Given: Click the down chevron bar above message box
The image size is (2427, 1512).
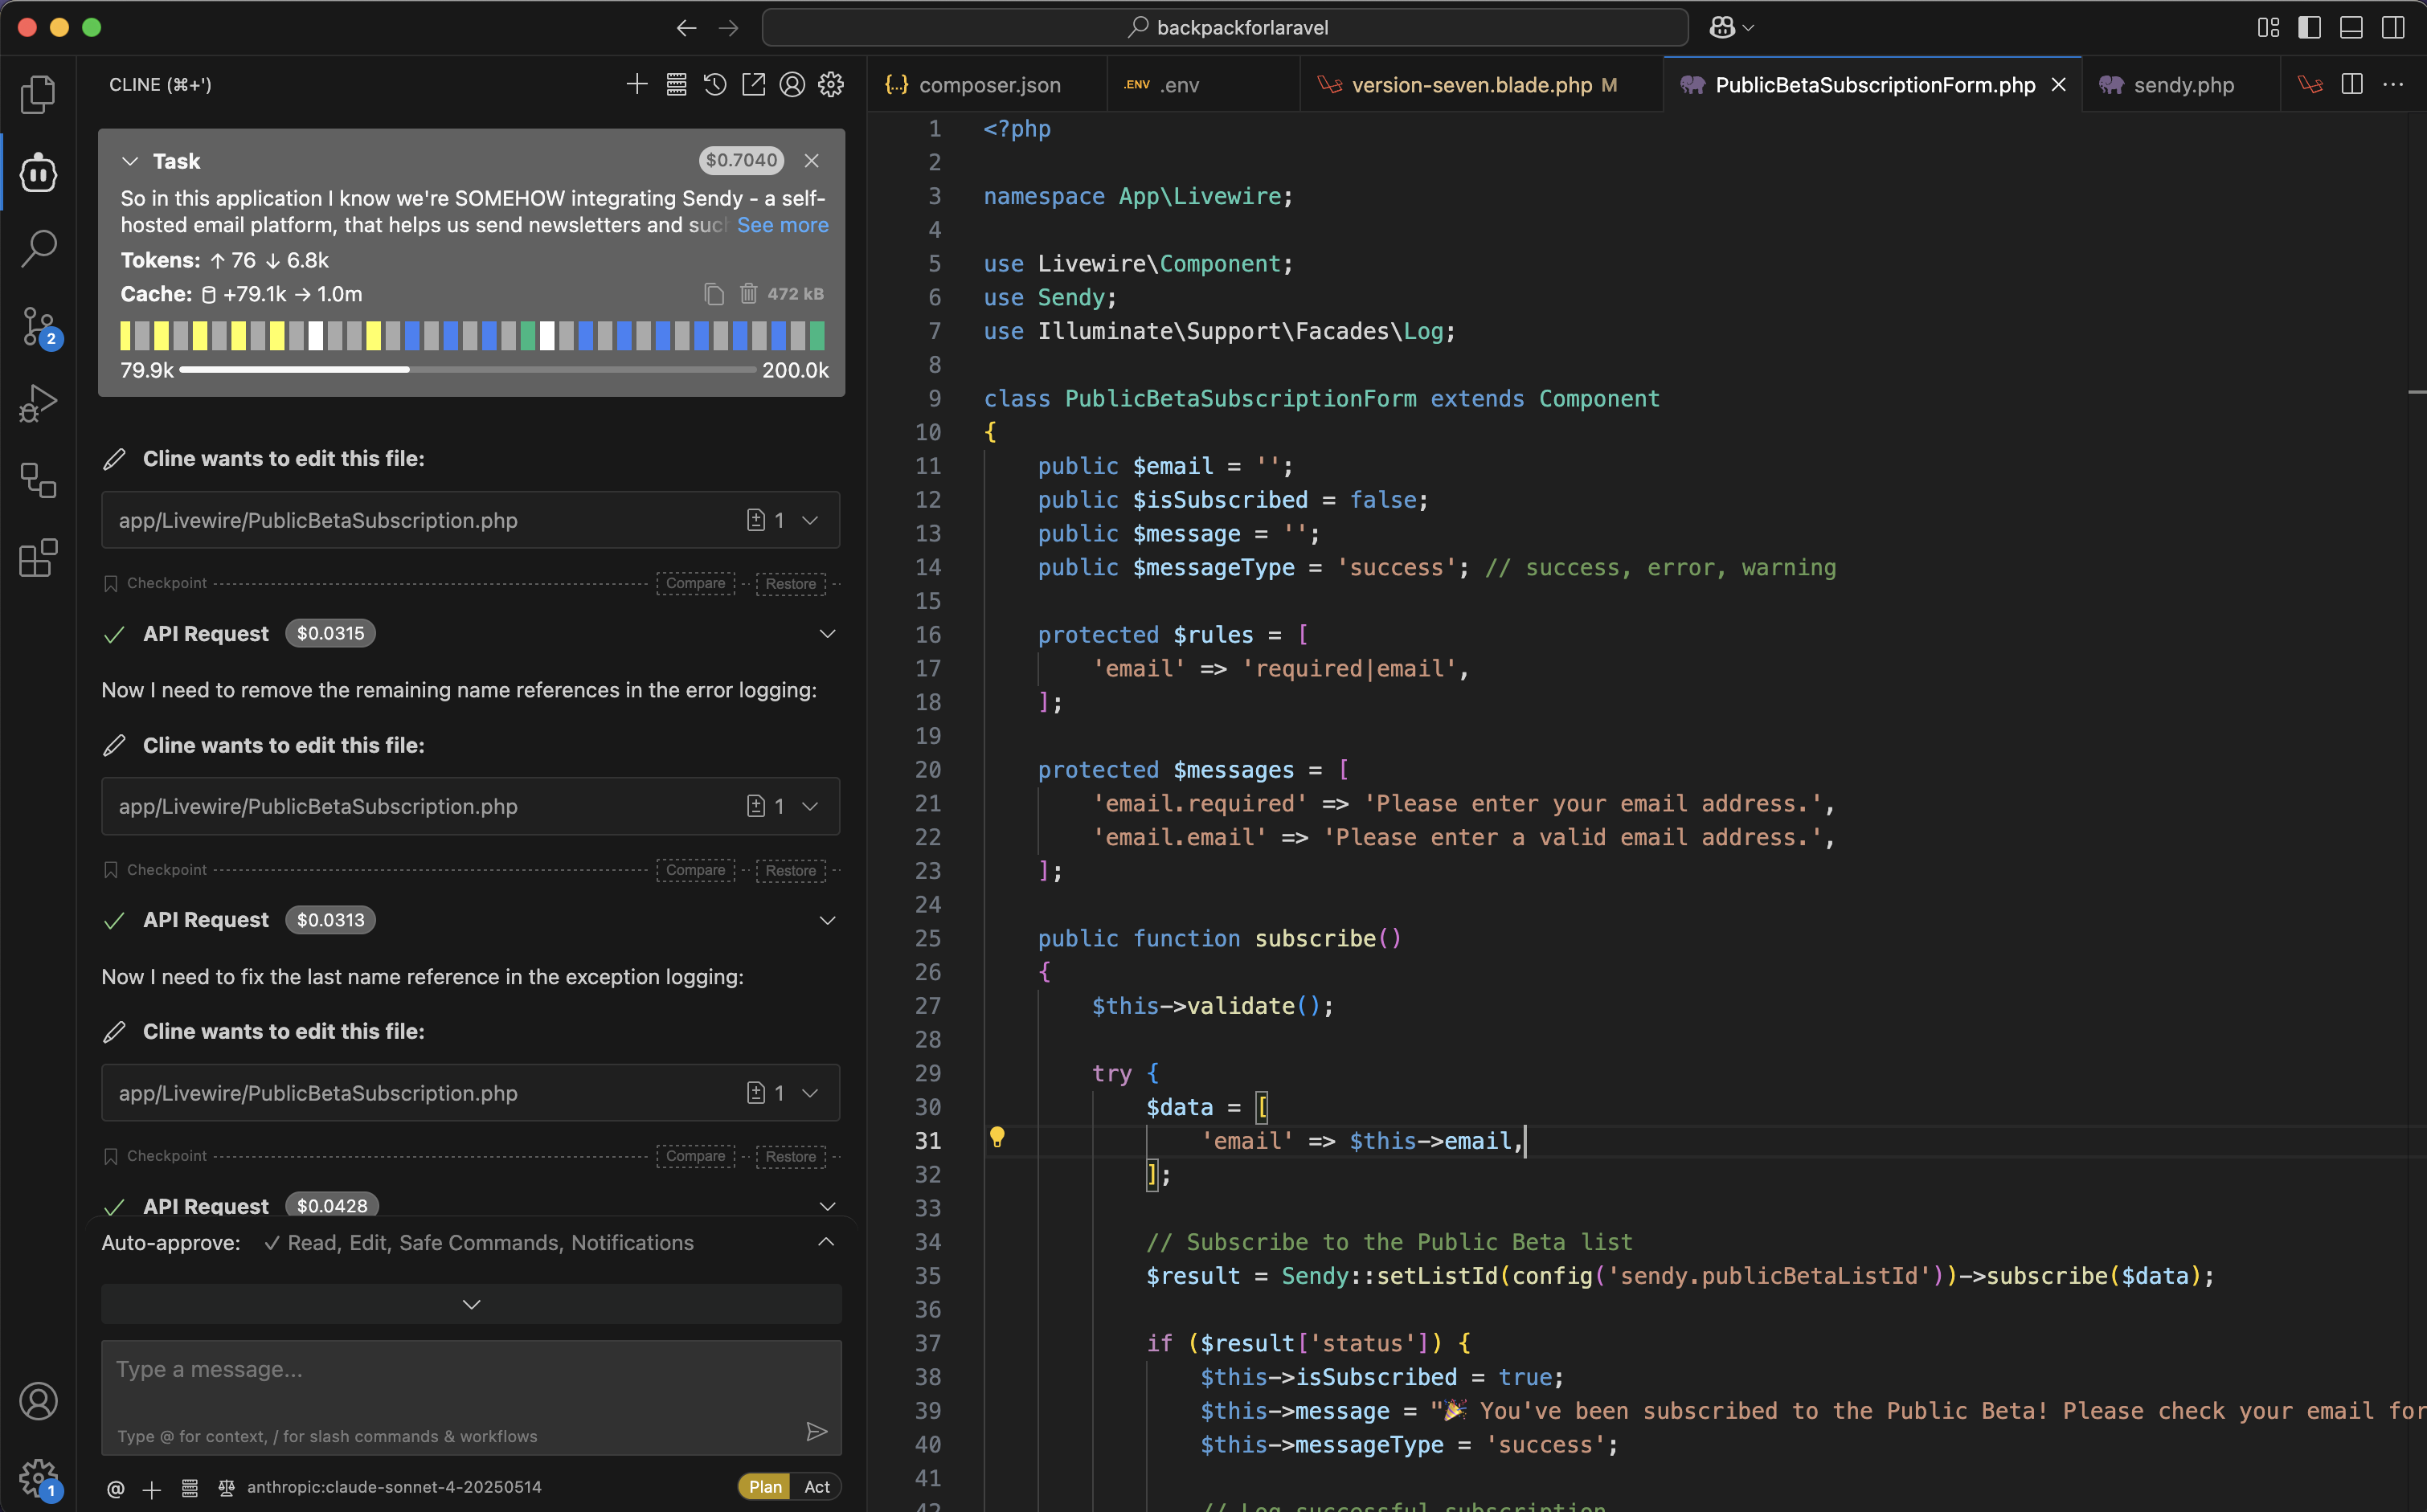Looking at the screenshot, I should 471,1304.
